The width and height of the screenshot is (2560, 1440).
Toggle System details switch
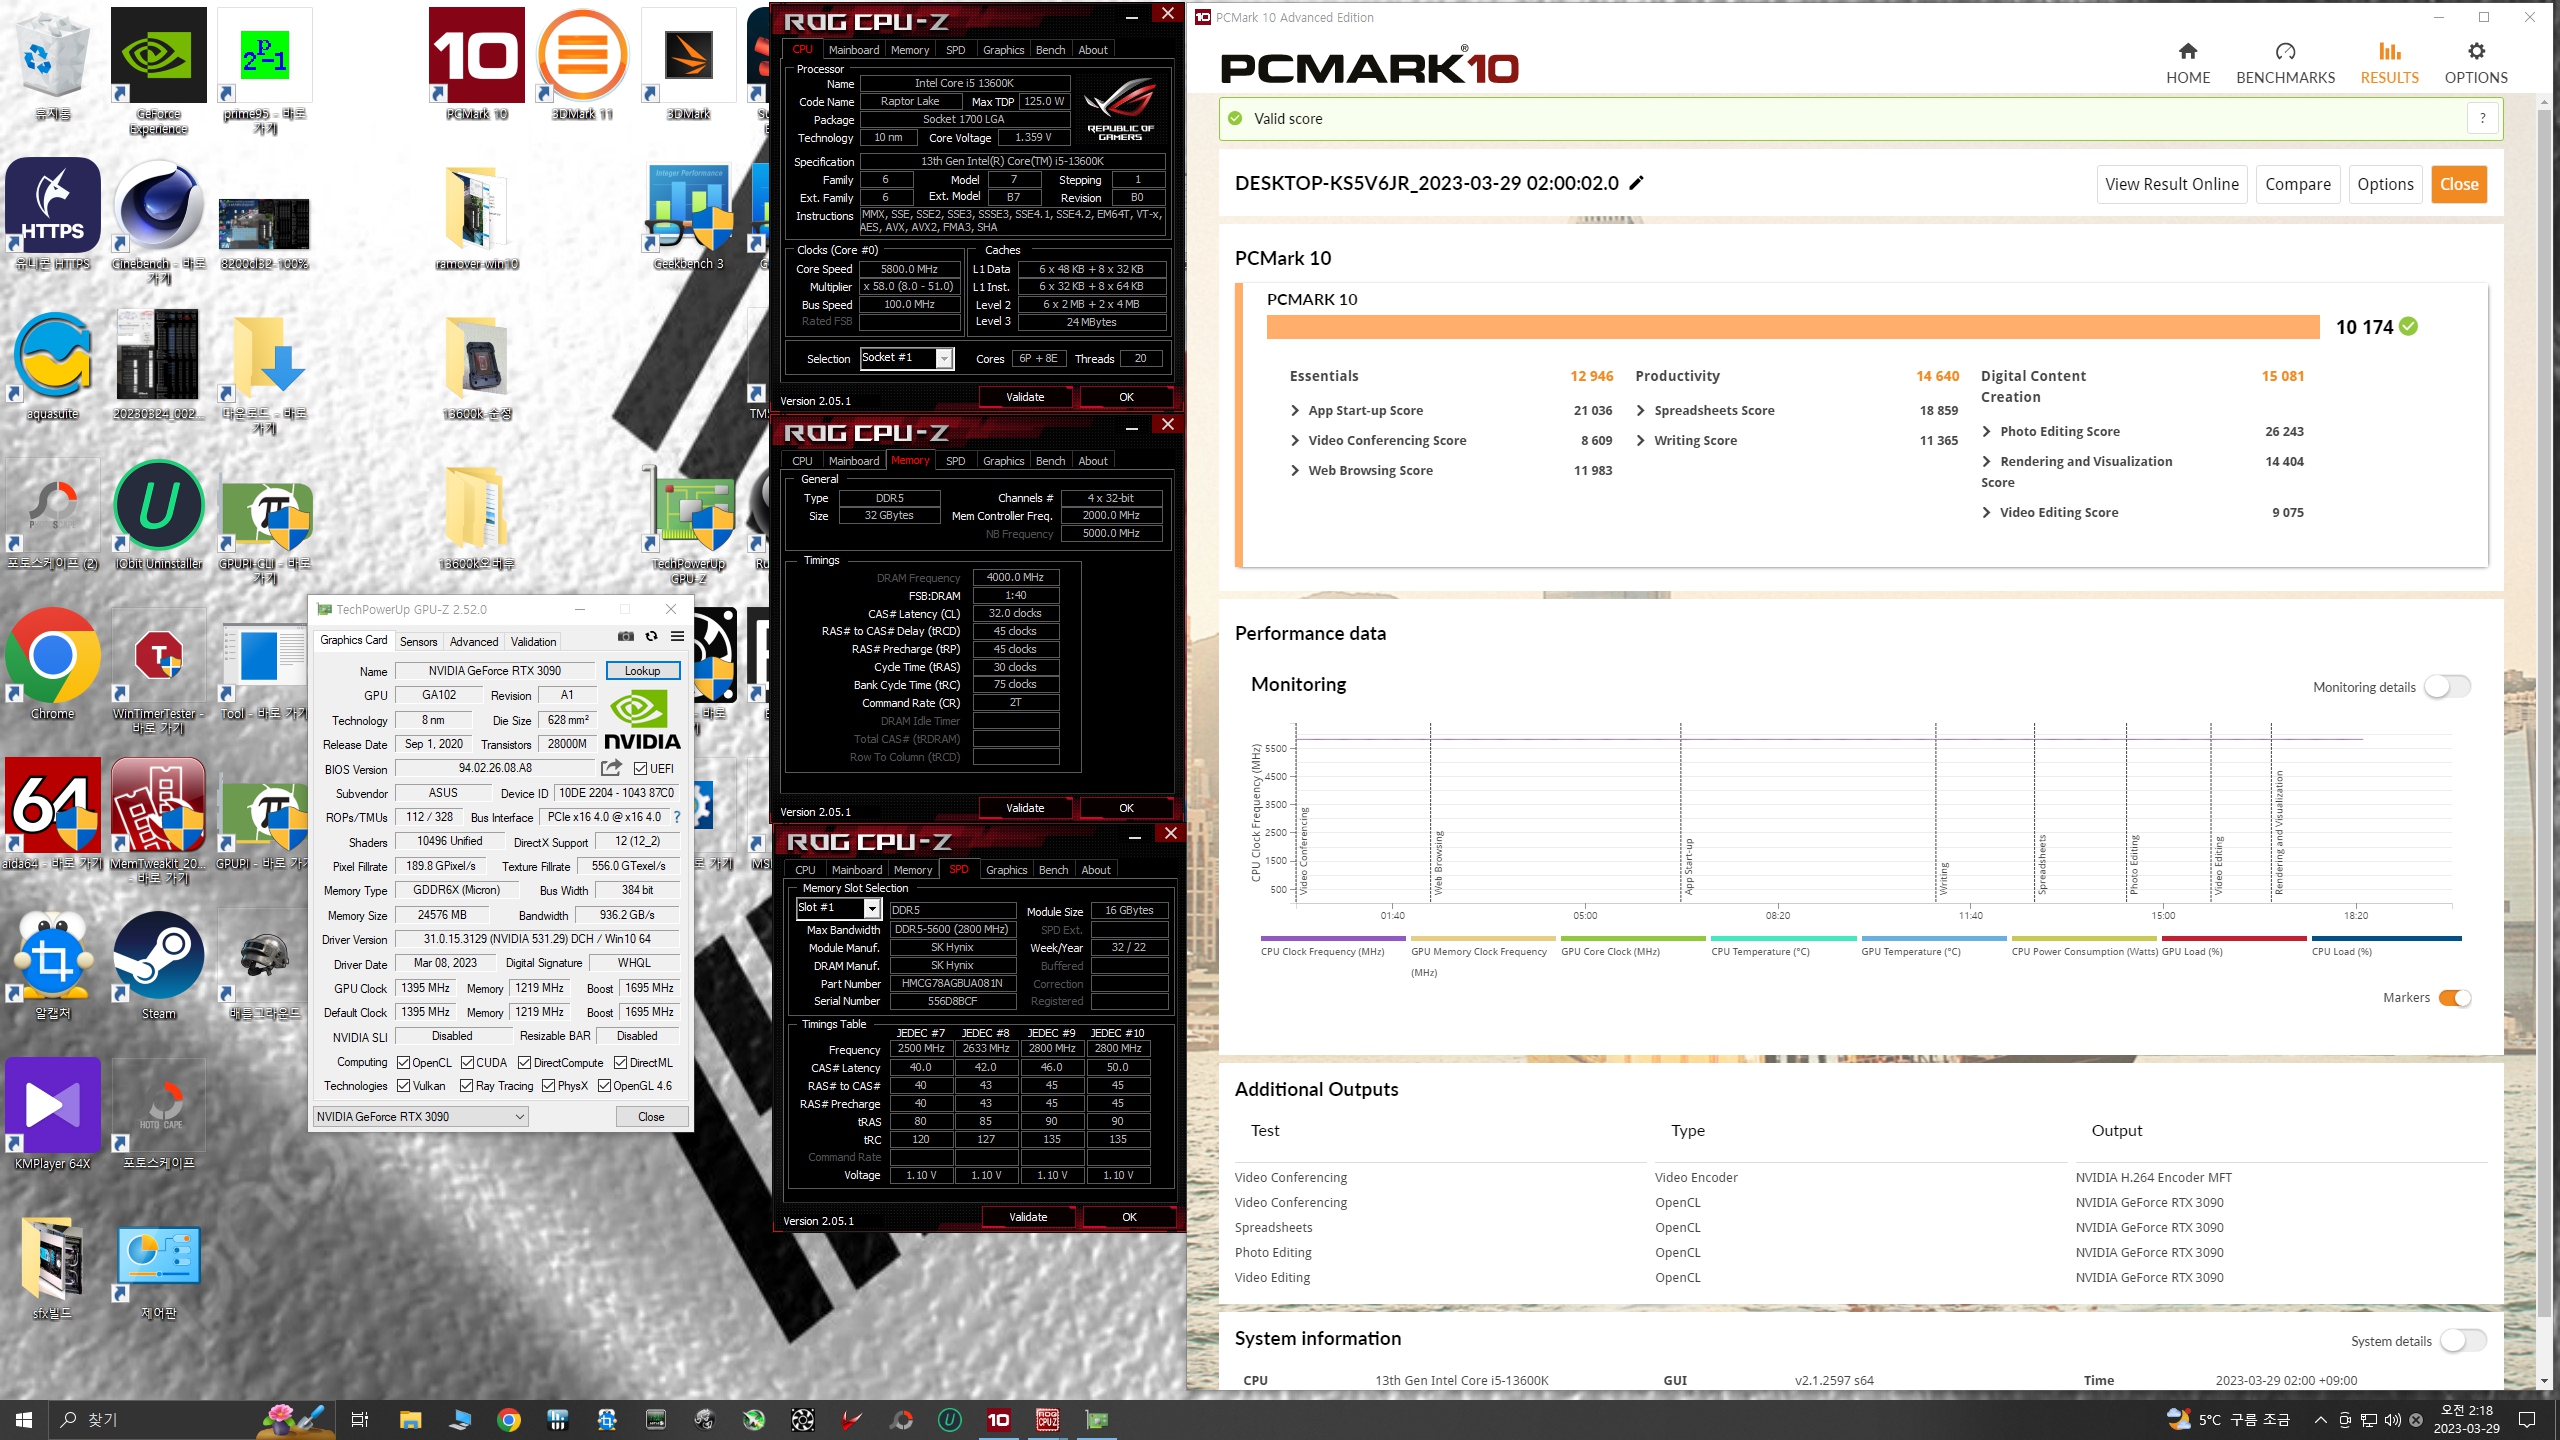(x=2463, y=1340)
